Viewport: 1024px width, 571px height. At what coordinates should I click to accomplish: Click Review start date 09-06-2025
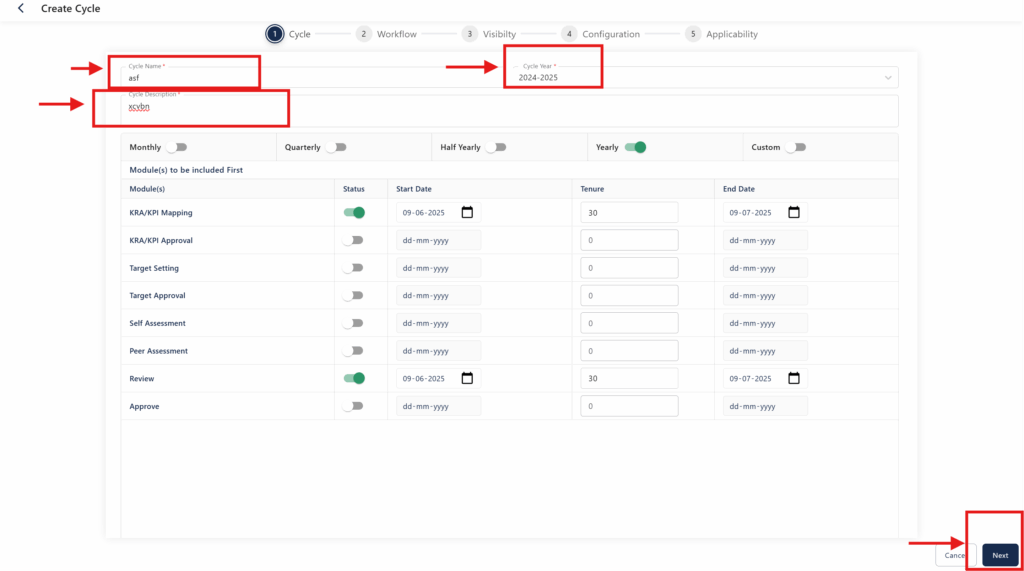424,378
